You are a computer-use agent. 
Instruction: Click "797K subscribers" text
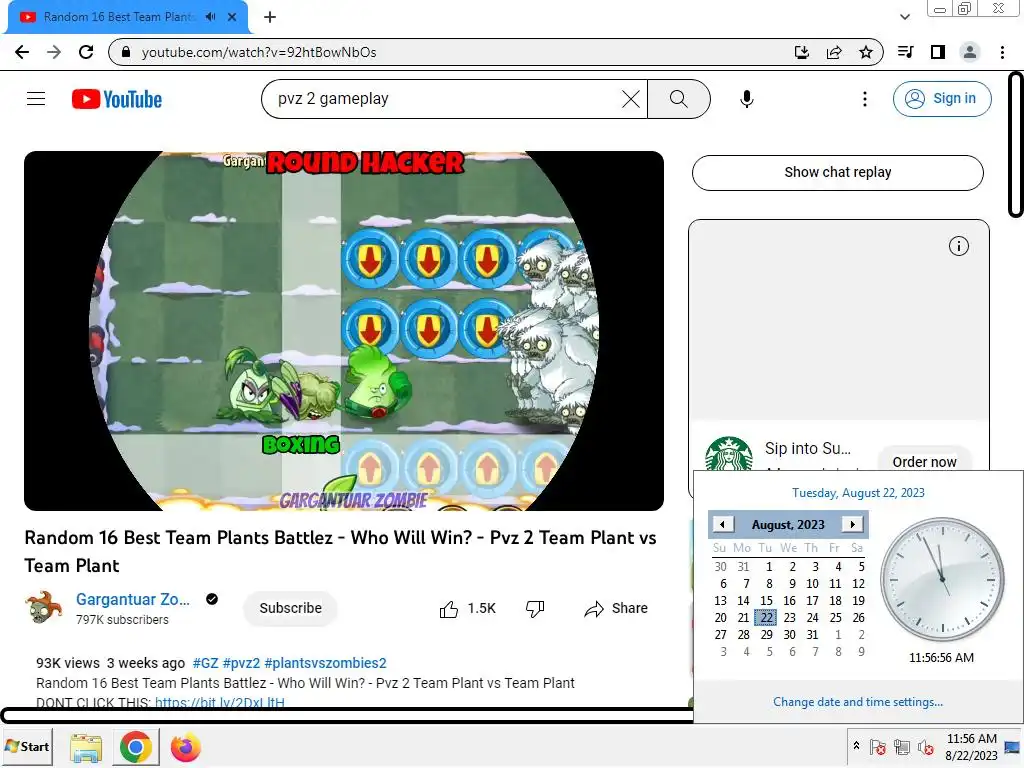tap(122, 620)
